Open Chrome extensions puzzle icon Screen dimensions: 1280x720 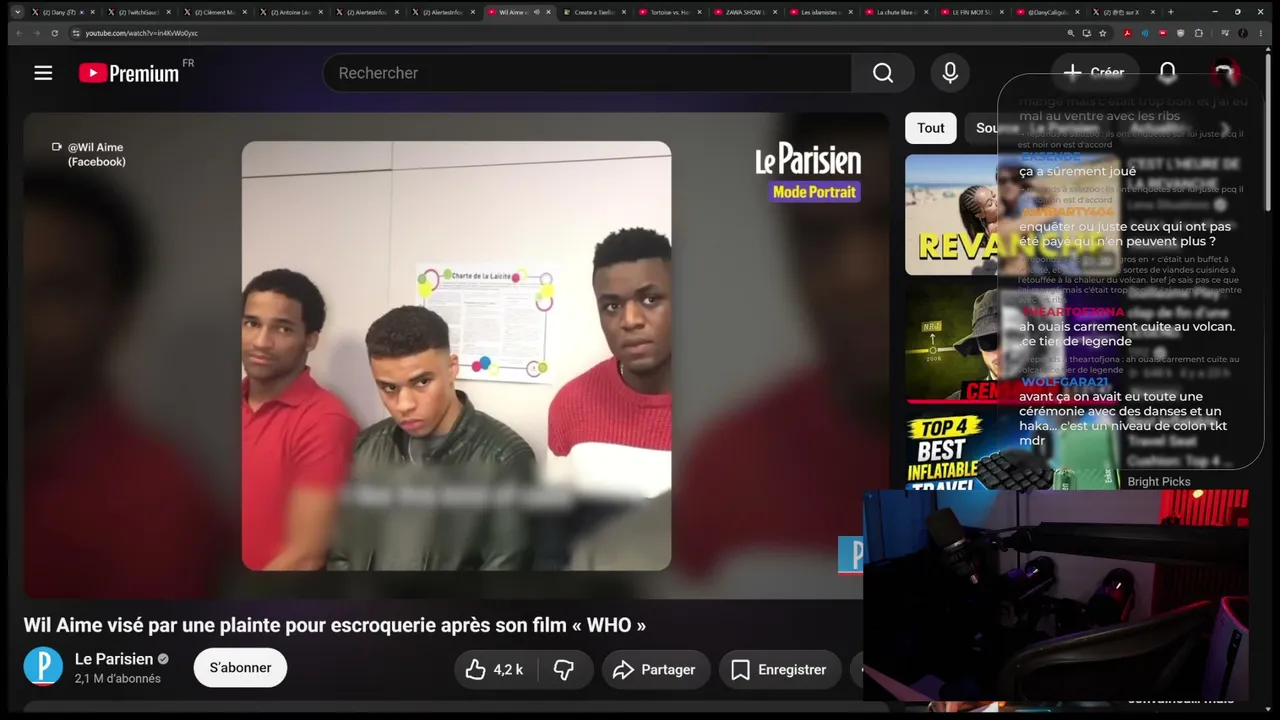pos(1199,33)
